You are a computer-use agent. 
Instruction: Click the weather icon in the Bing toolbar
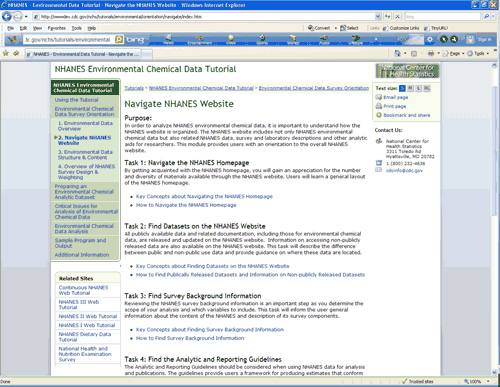tap(410, 40)
